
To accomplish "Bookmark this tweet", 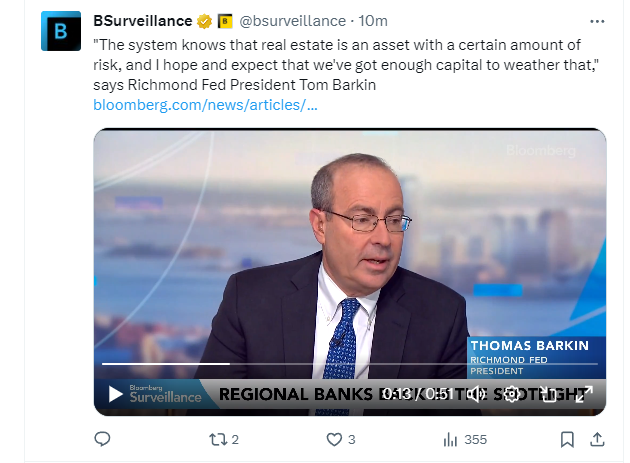I will (x=567, y=439).
